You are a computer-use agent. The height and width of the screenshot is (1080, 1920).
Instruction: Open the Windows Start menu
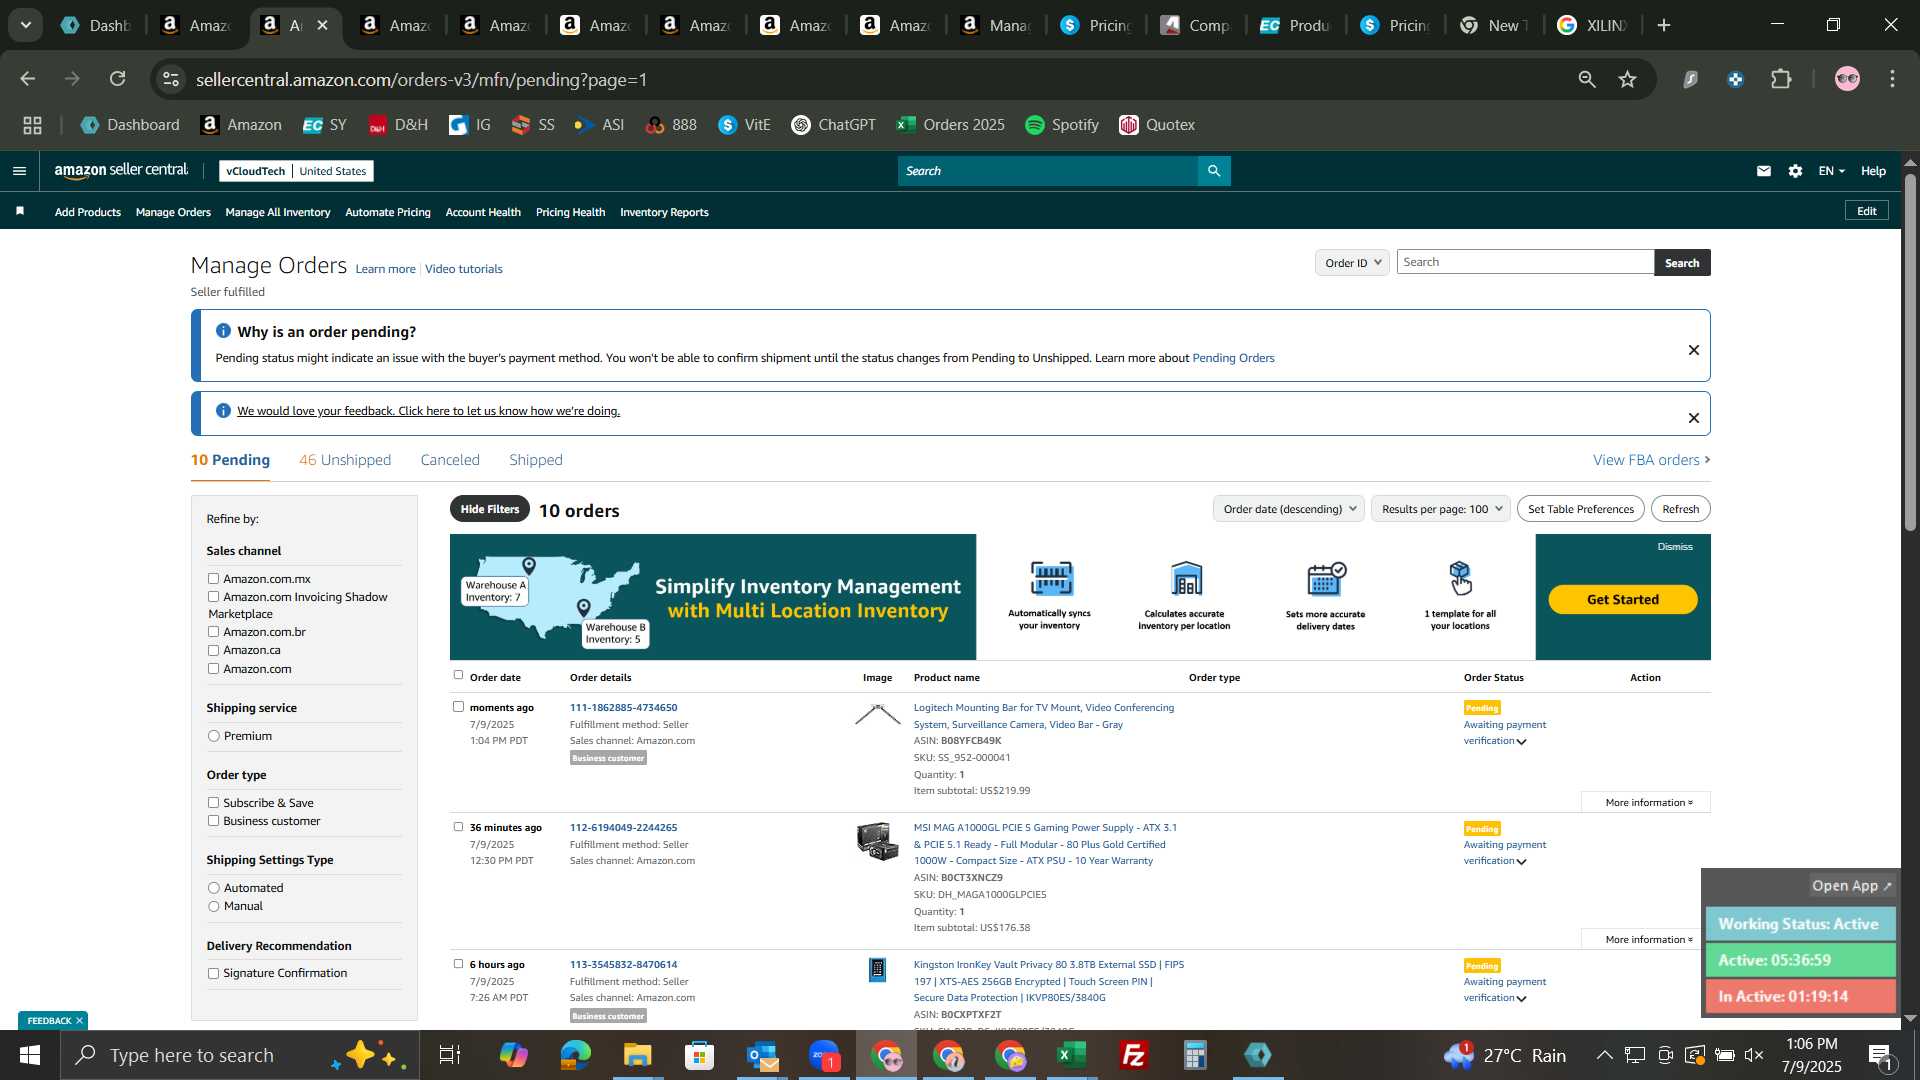(29, 1055)
